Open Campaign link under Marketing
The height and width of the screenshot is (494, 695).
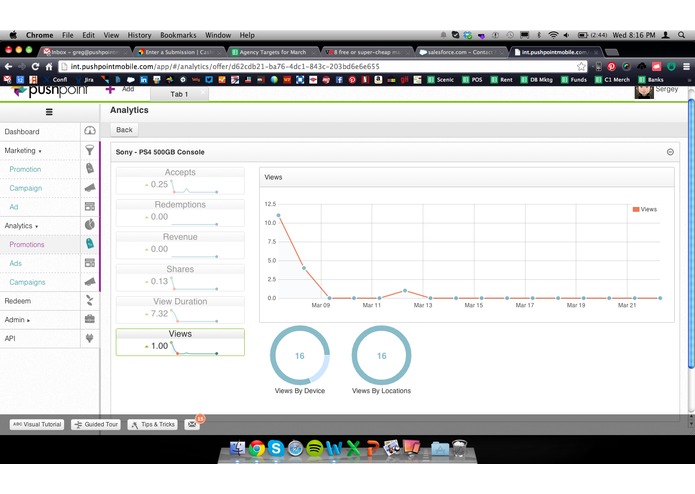tap(26, 188)
